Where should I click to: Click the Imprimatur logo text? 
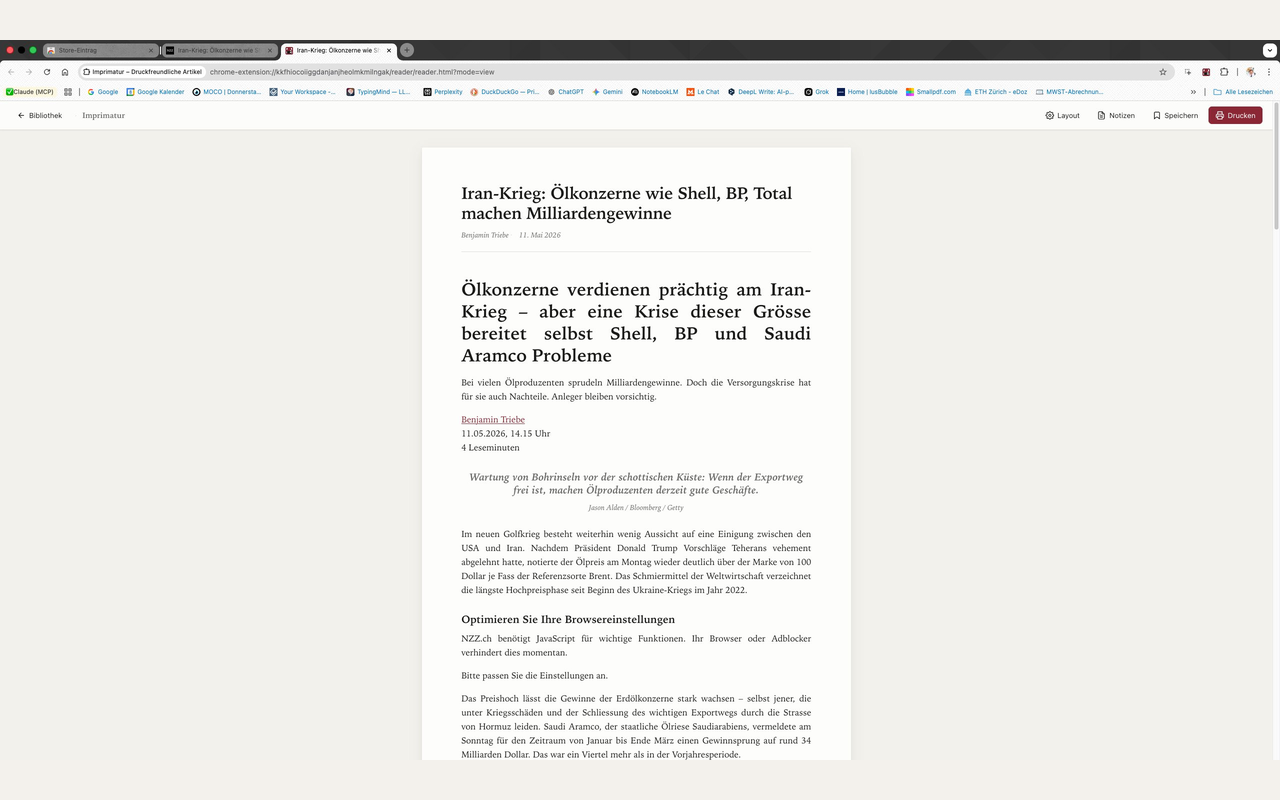point(103,115)
